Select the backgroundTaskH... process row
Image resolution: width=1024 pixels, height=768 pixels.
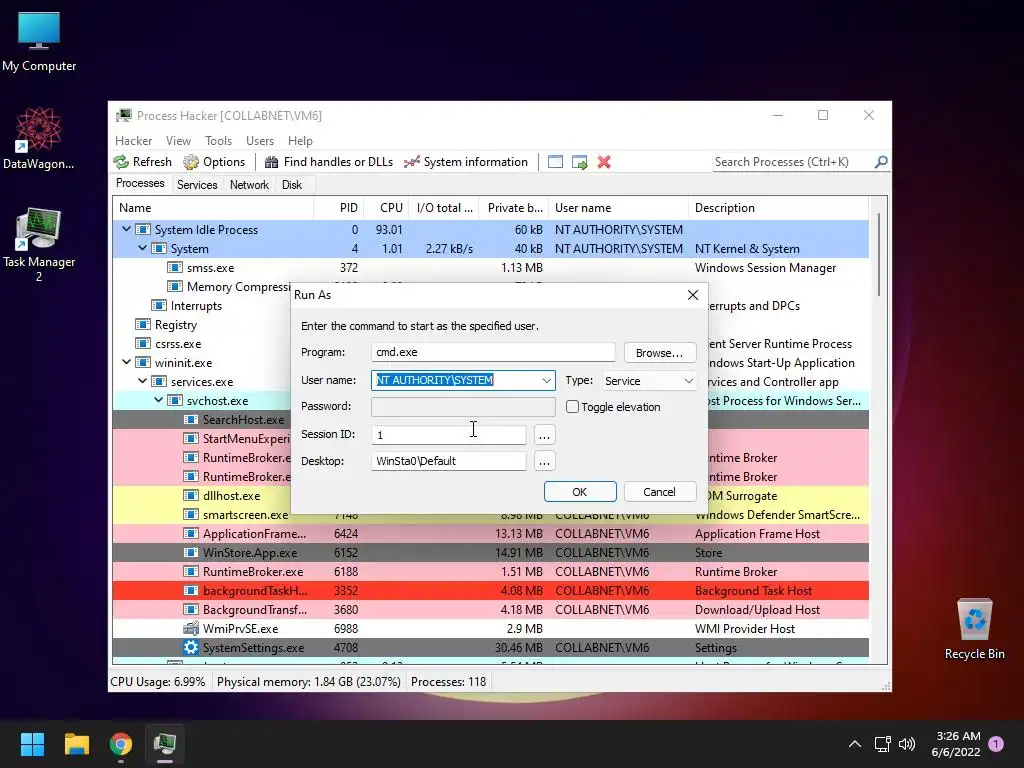pyautogui.click(x=490, y=590)
